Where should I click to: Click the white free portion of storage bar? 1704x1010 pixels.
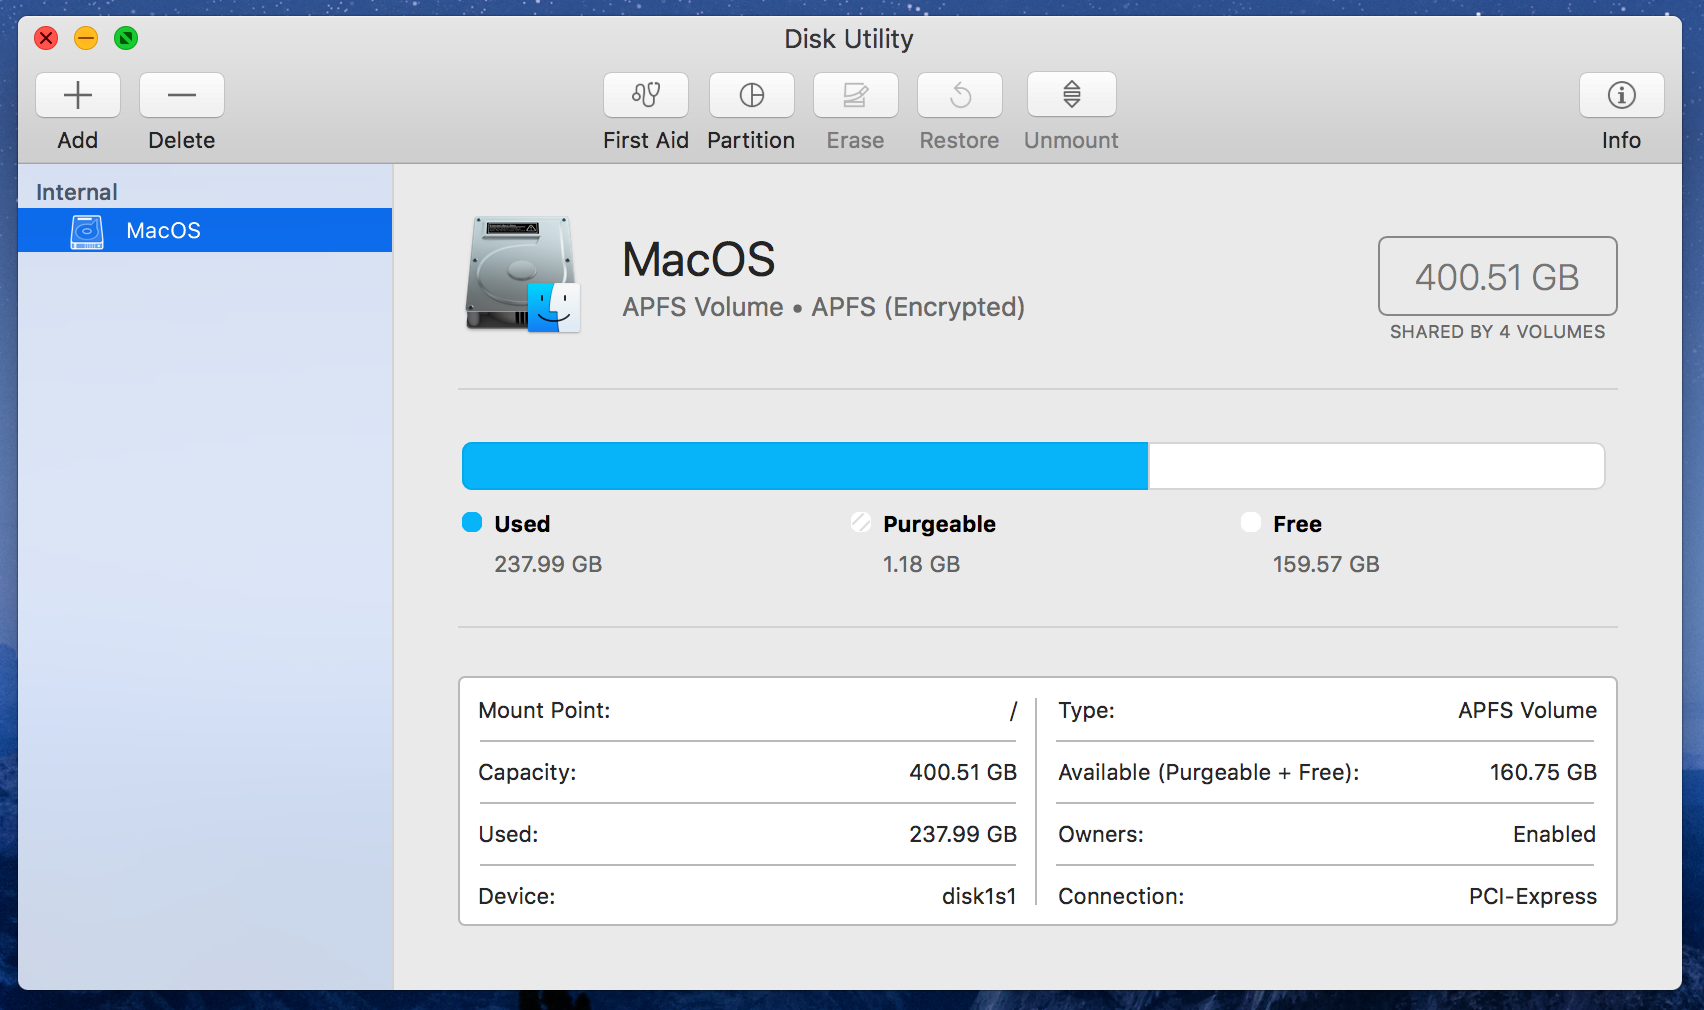(1376, 466)
